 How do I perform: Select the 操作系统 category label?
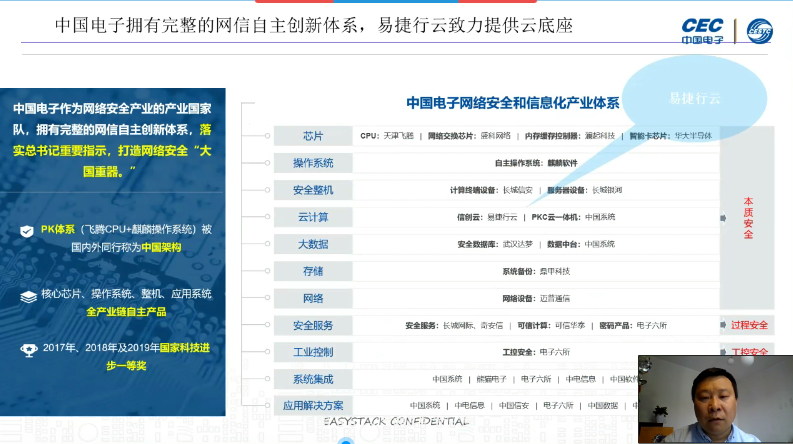coord(313,163)
